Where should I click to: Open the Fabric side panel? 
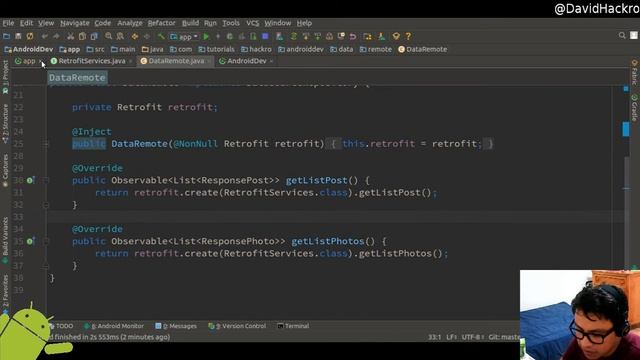click(634, 72)
